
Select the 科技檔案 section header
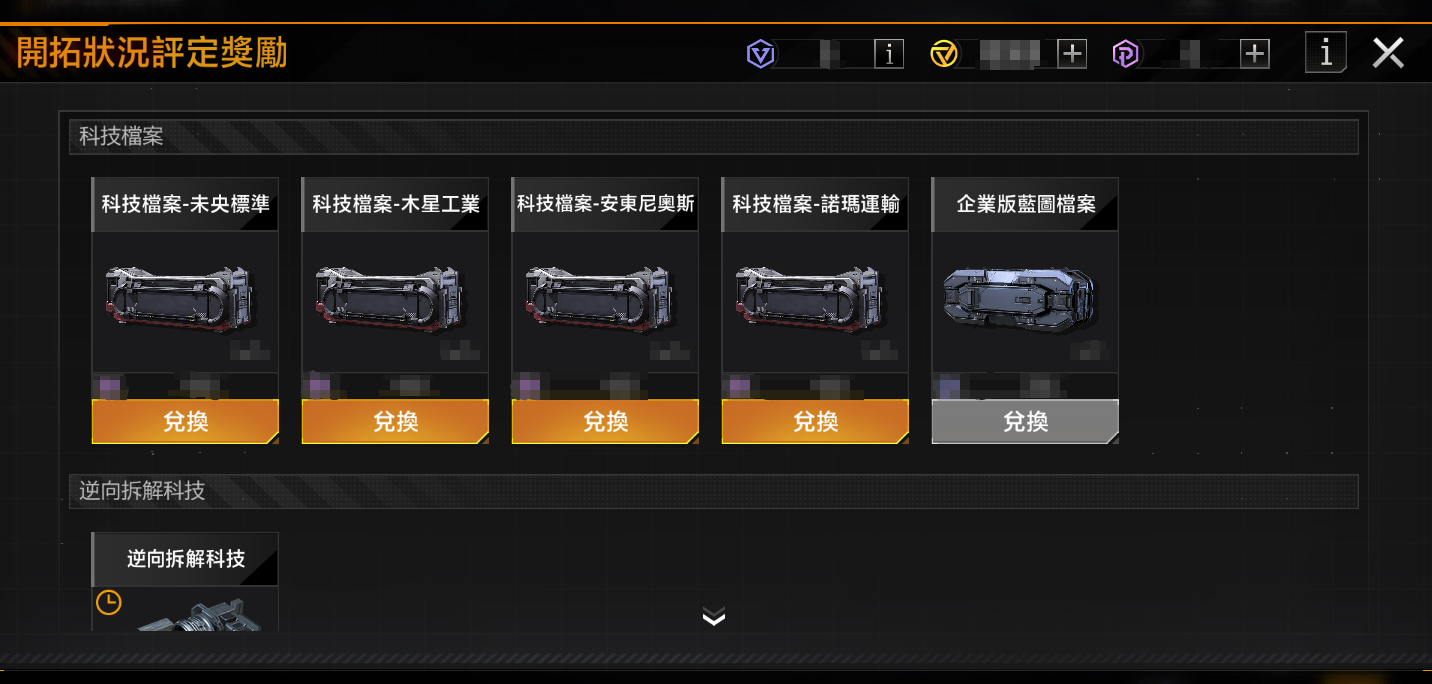click(x=714, y=137)
